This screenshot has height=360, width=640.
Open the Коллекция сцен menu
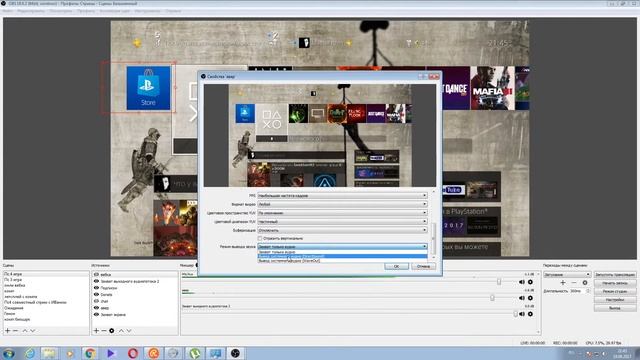(x=115, y=11)
